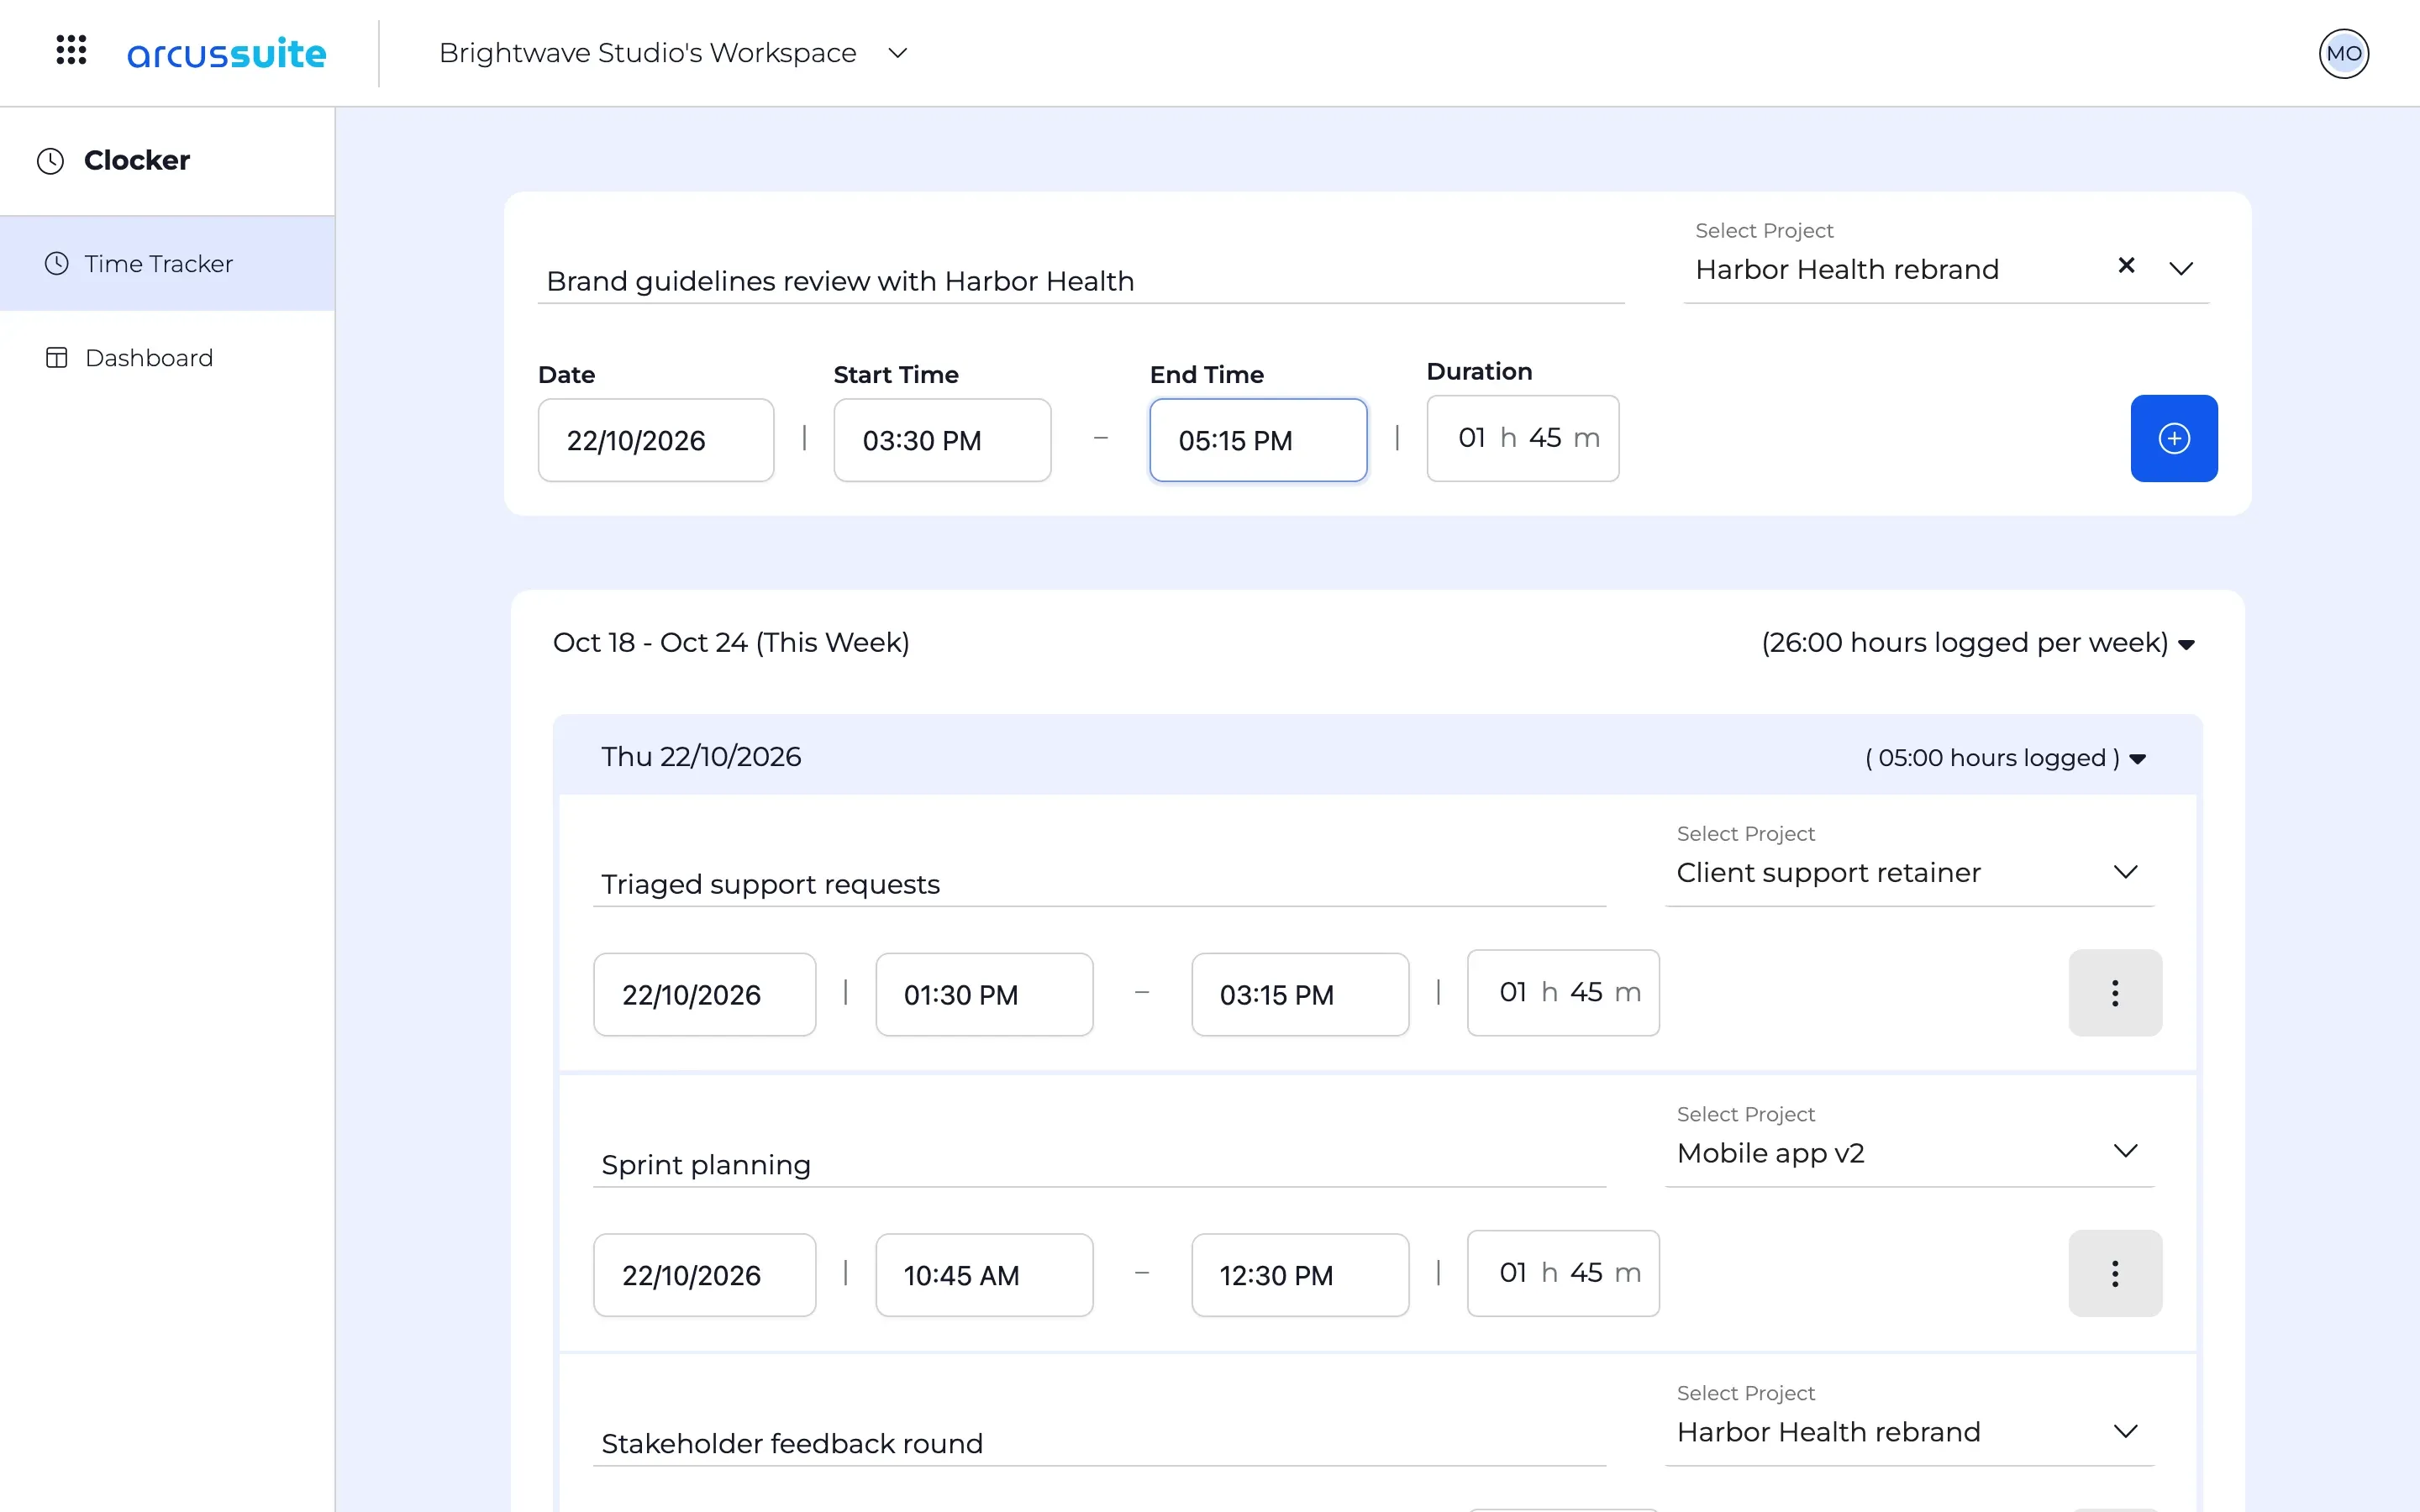Go to Time Tracker in sidebar
Viewport: 2420px width, 1512px height.
(167, 264)
